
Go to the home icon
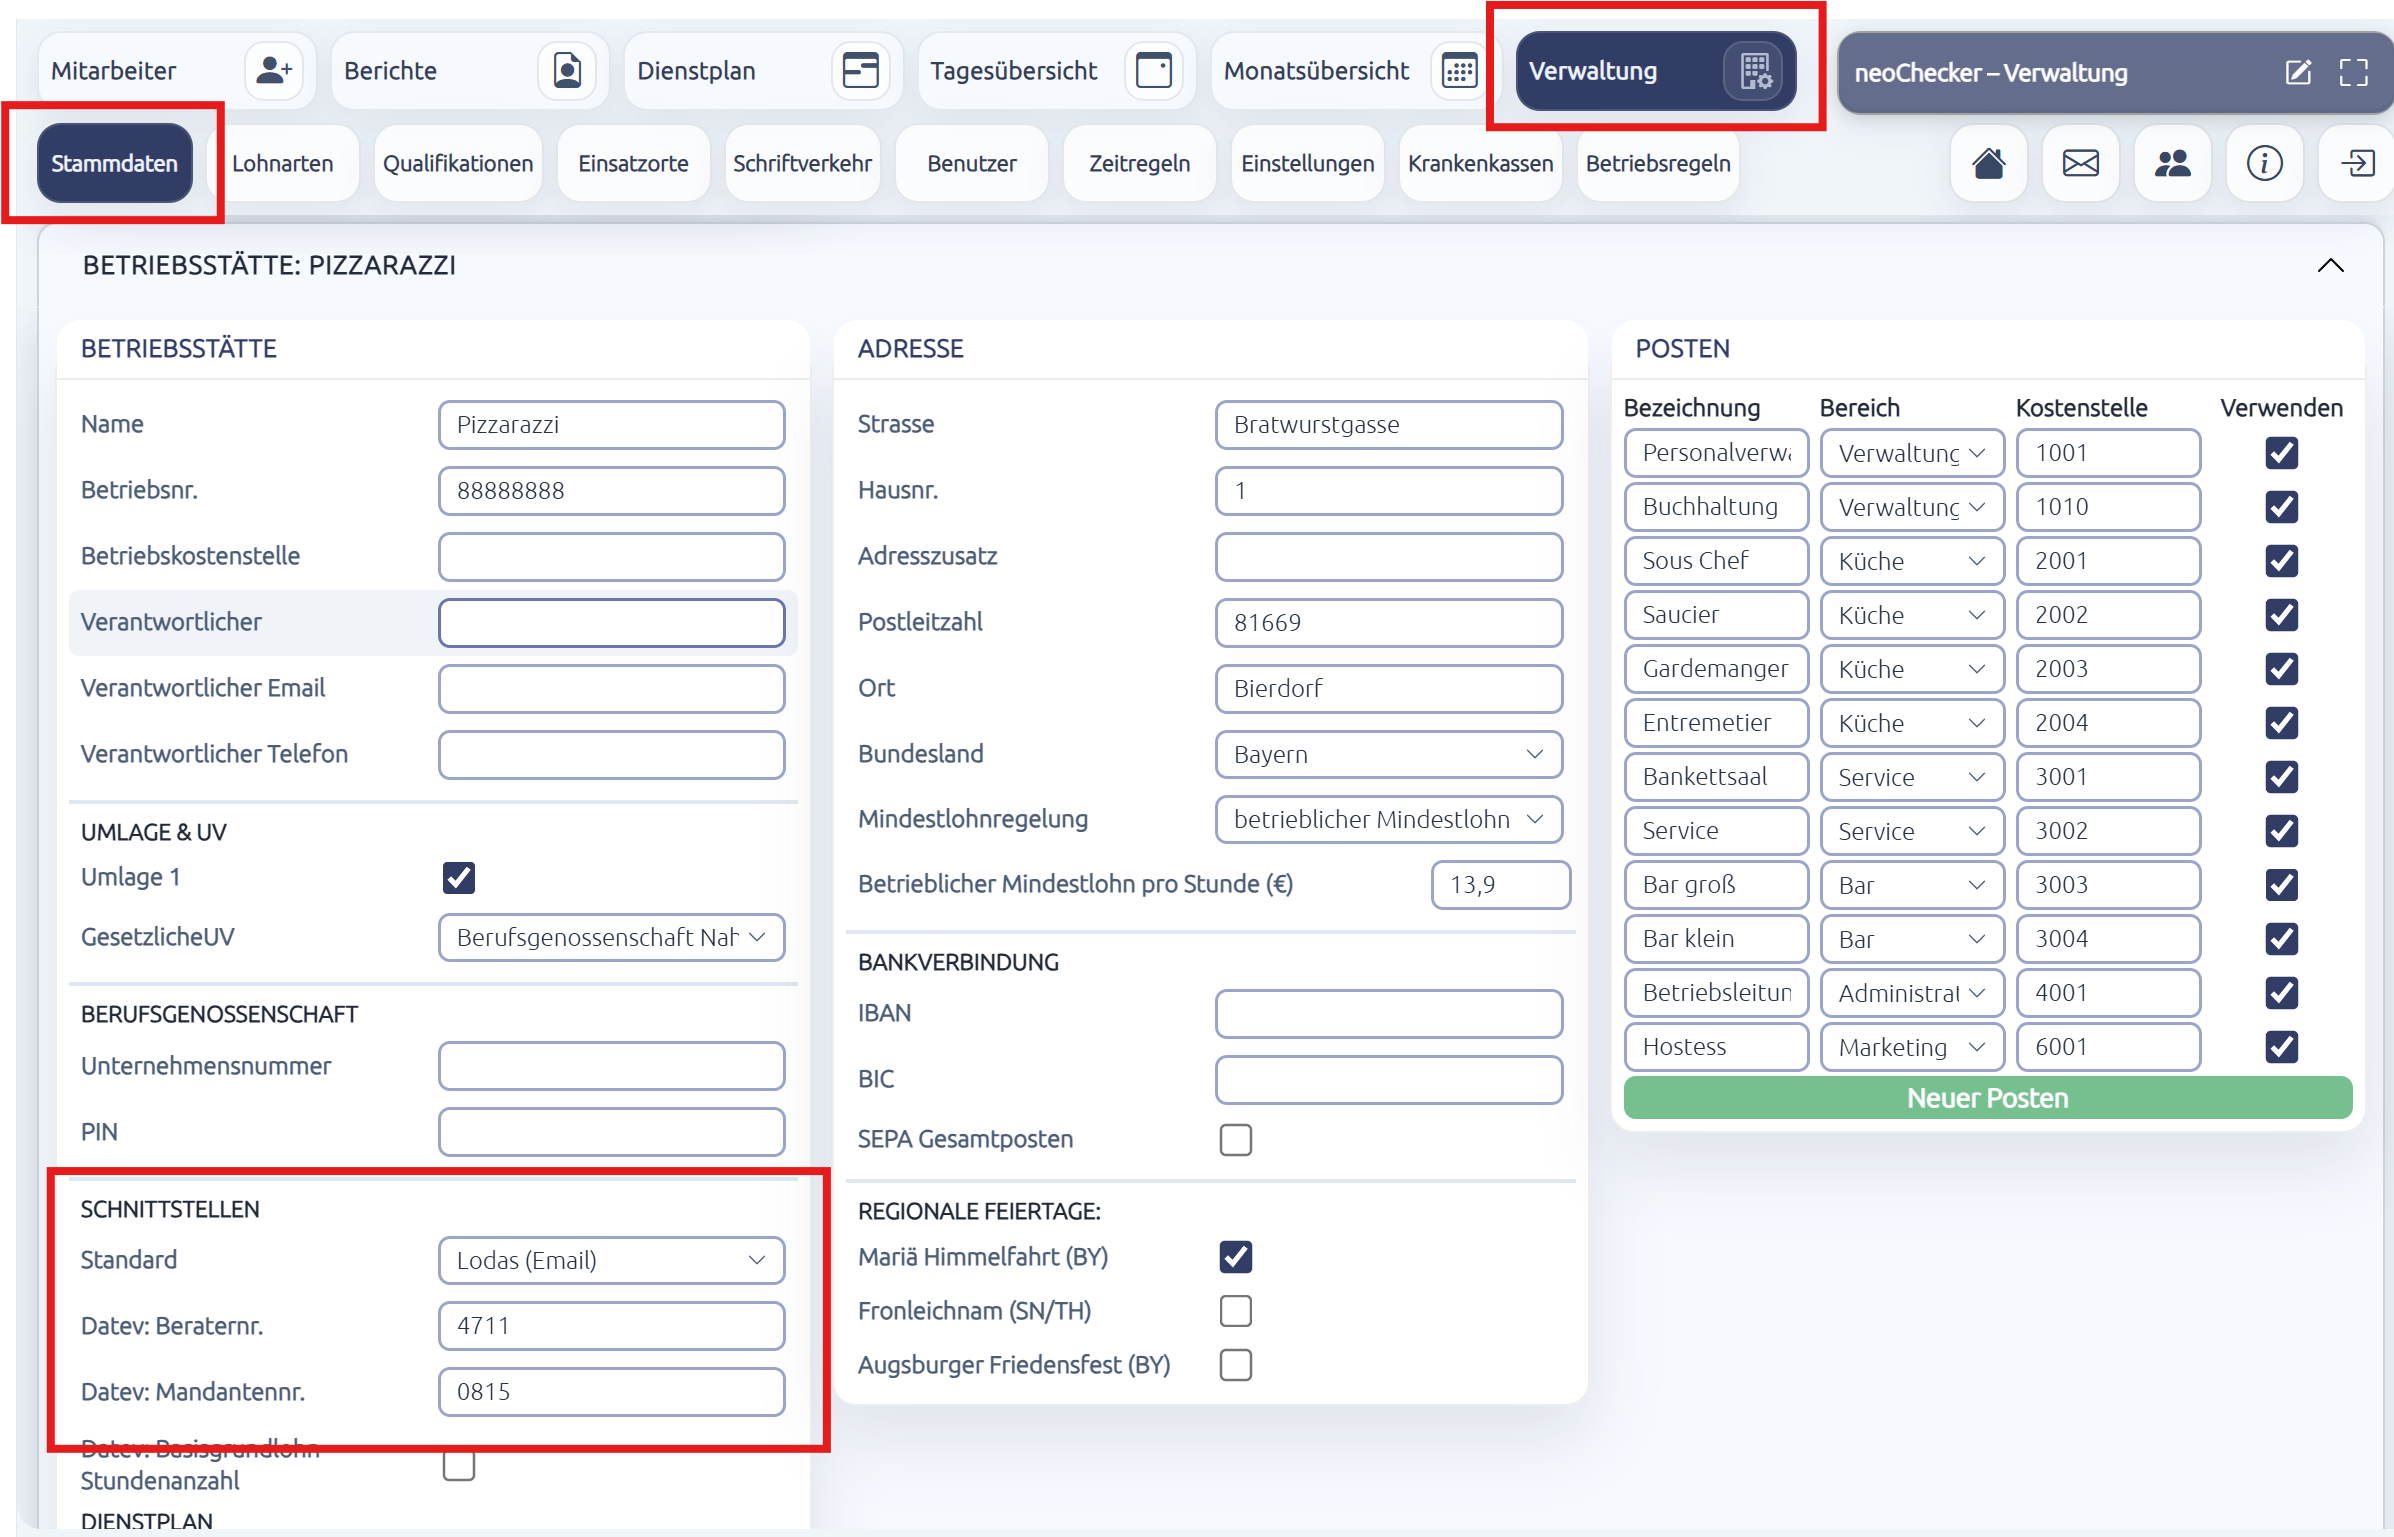(1988, 163)
